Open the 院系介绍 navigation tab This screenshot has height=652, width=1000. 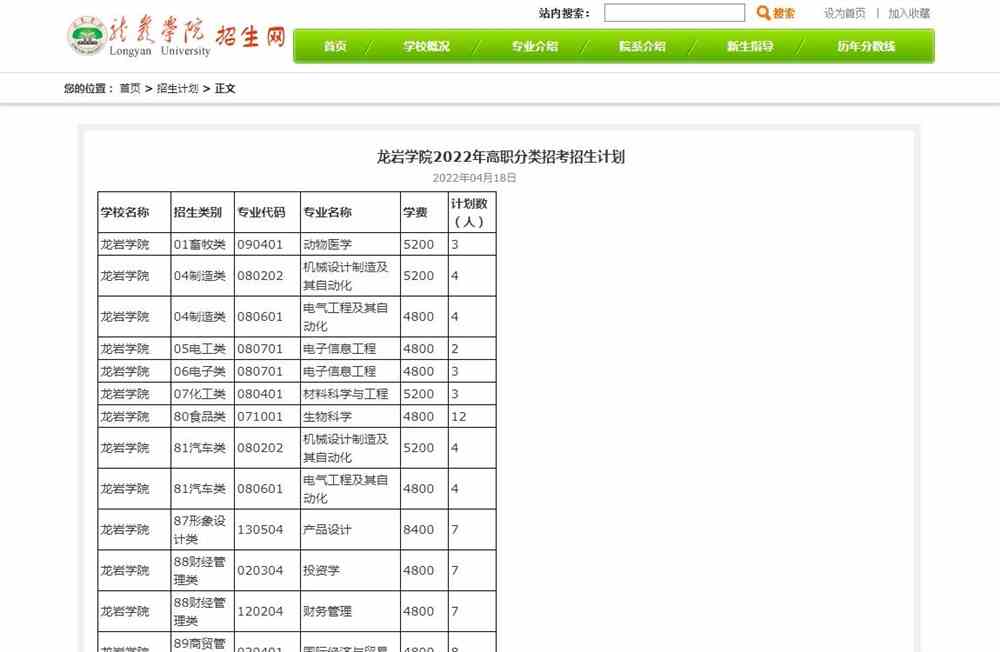[x=642, y=46]
